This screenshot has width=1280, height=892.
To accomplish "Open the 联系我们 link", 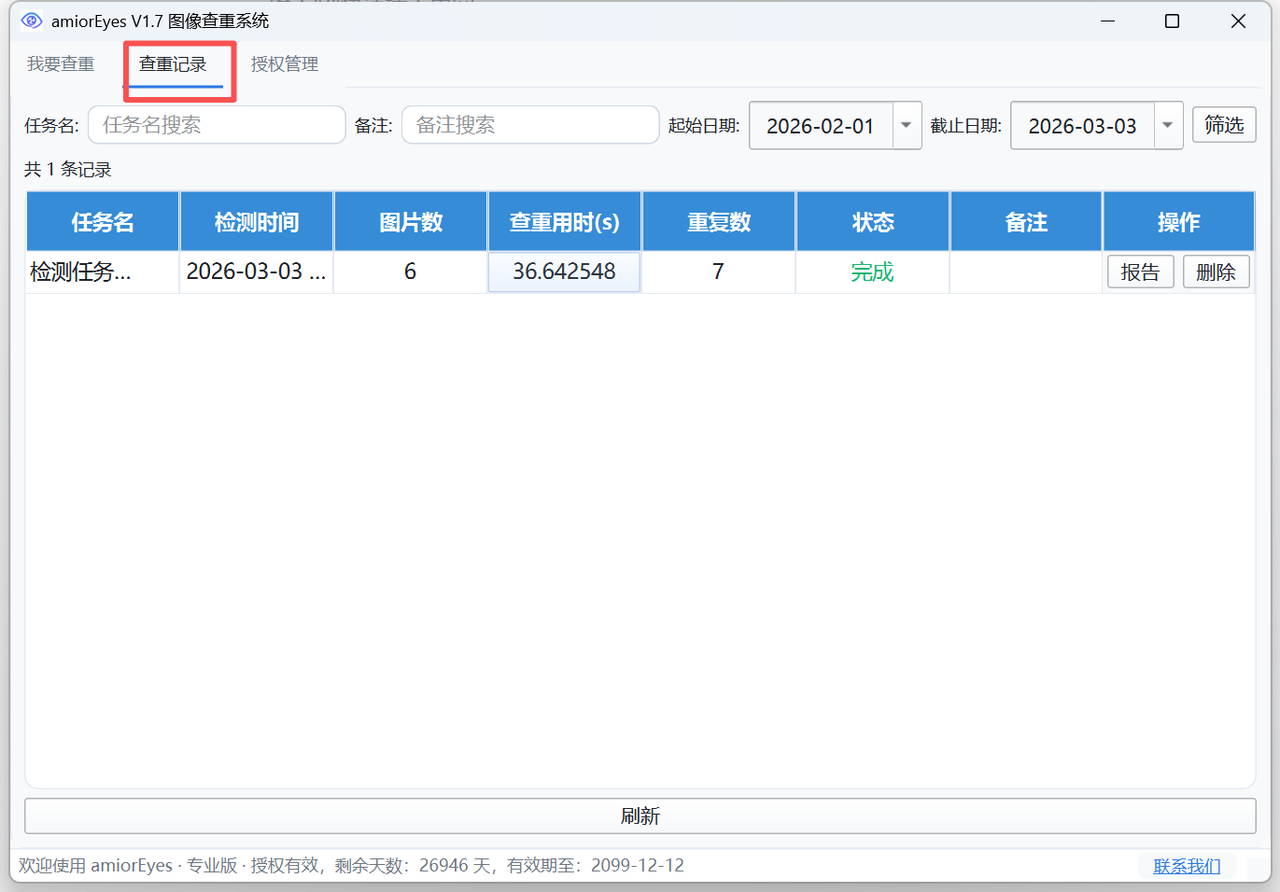I will pos(1187,865).
